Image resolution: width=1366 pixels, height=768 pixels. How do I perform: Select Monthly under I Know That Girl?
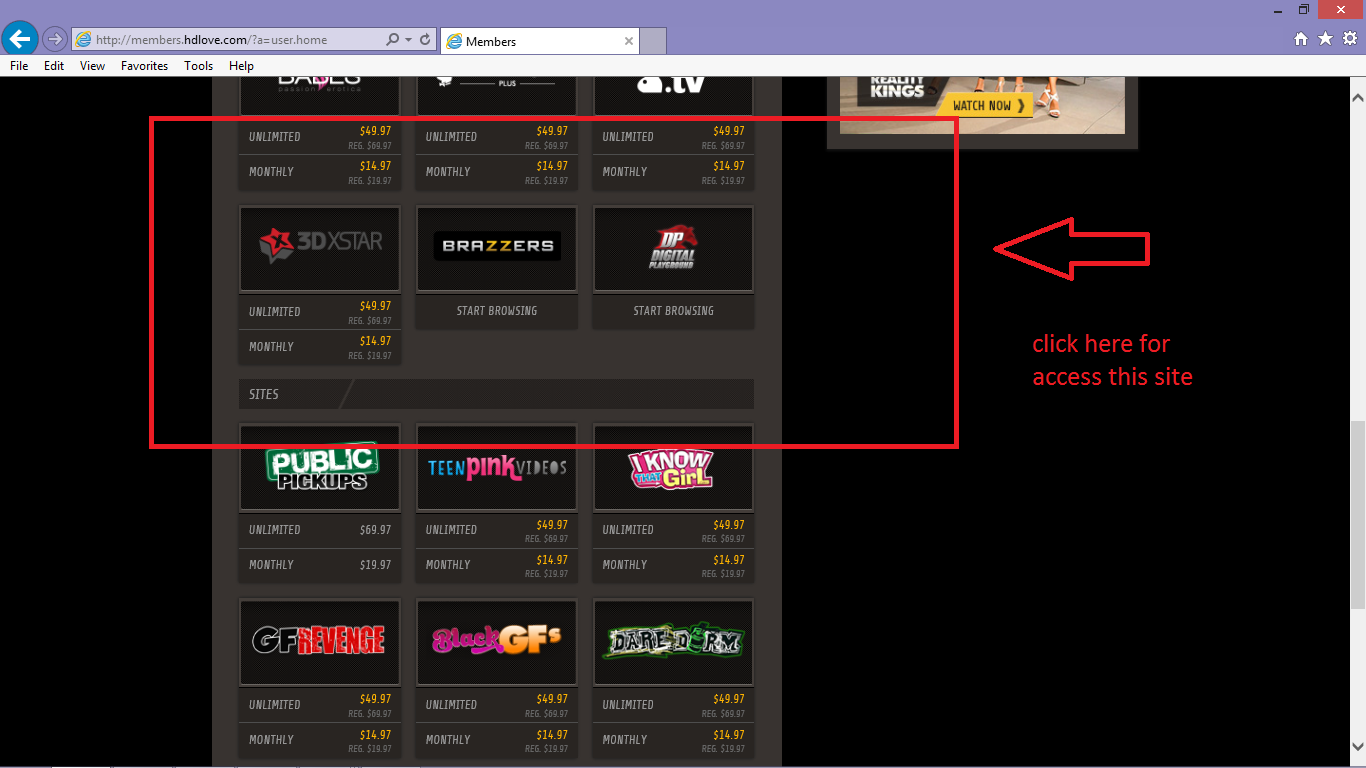[673, 565]
